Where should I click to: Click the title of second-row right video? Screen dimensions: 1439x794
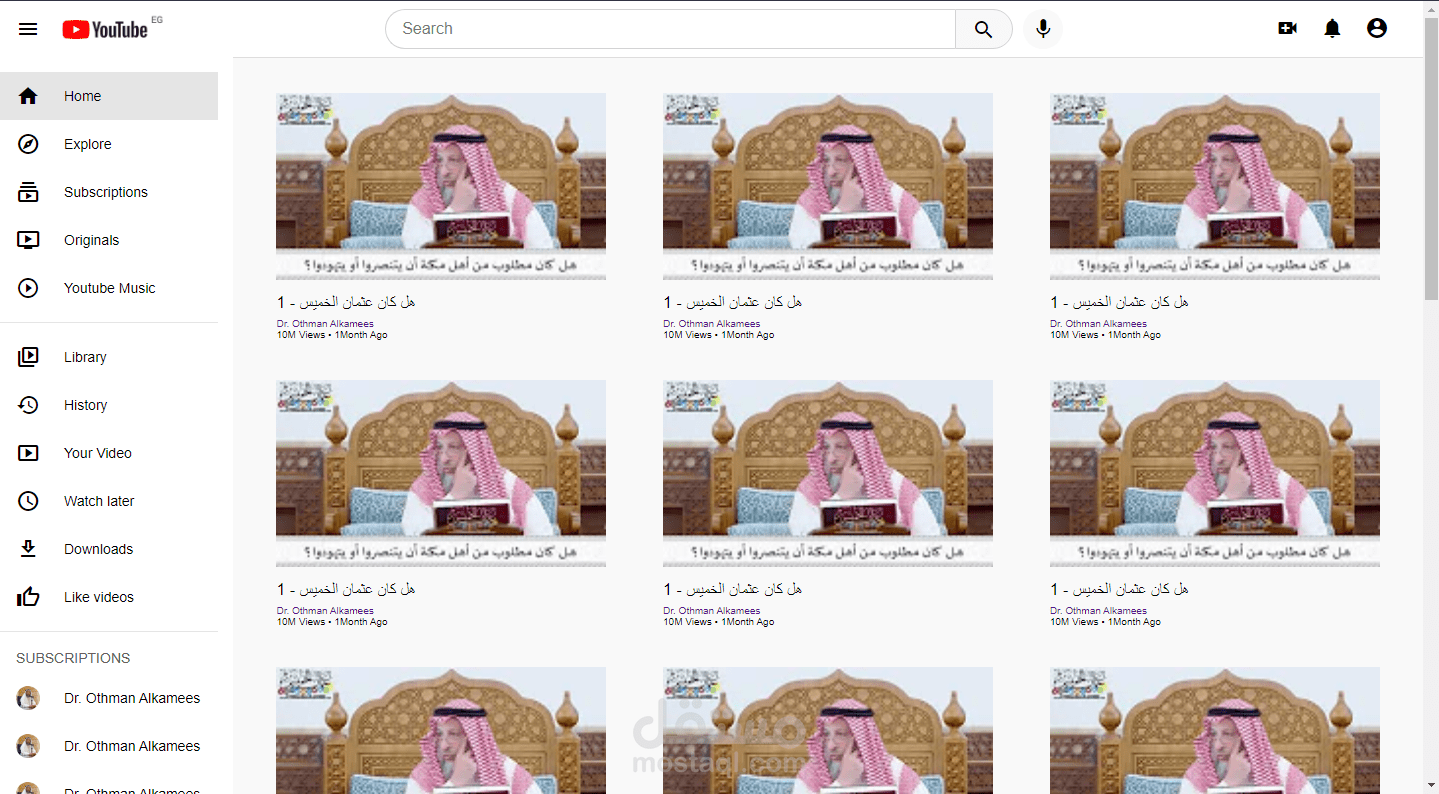(x=1120, y=589)
